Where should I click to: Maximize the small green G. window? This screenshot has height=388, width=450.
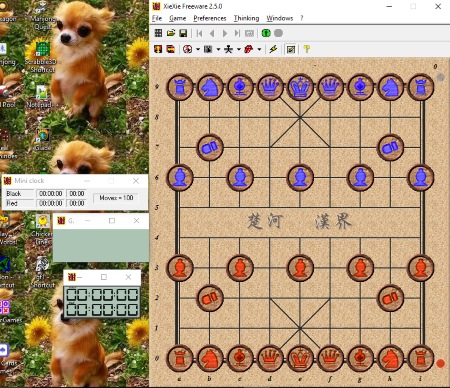[x=112, y=221]
